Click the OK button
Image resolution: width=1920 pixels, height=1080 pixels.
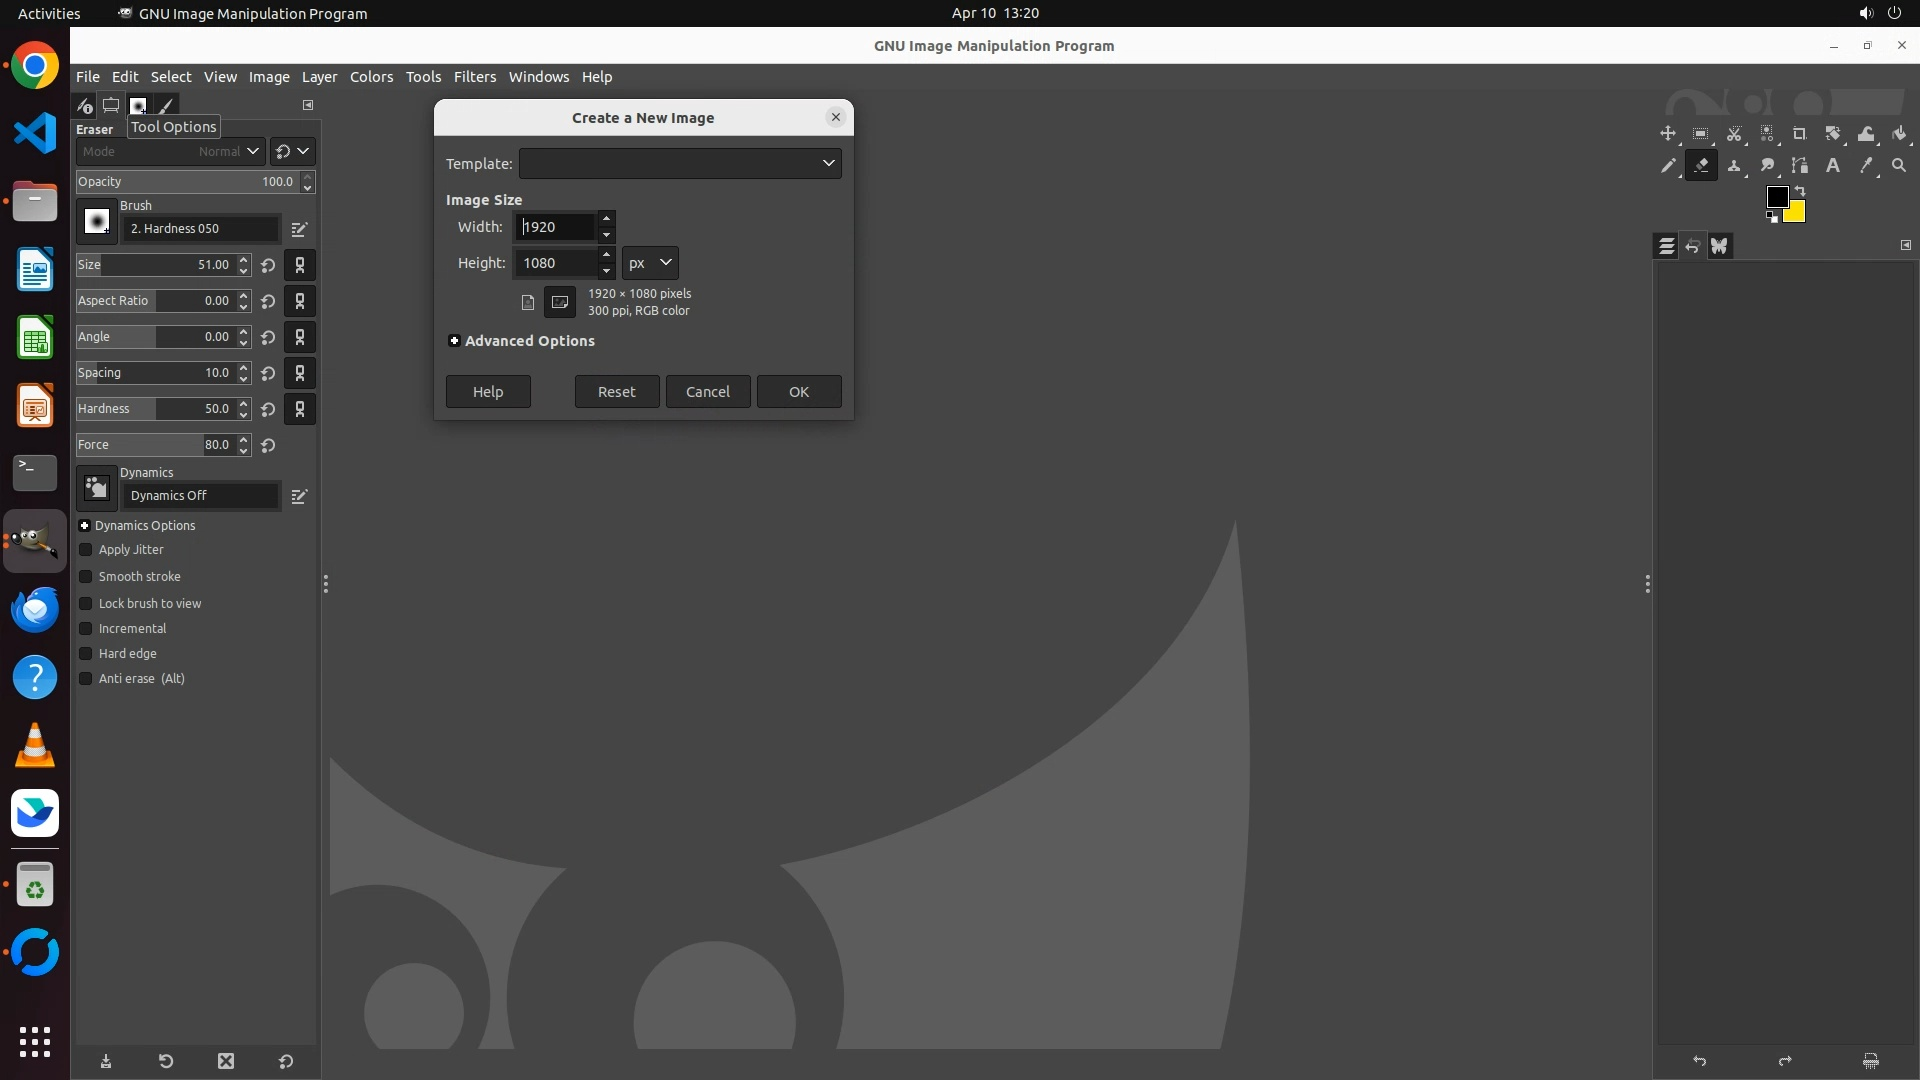[x=798, y=392]
